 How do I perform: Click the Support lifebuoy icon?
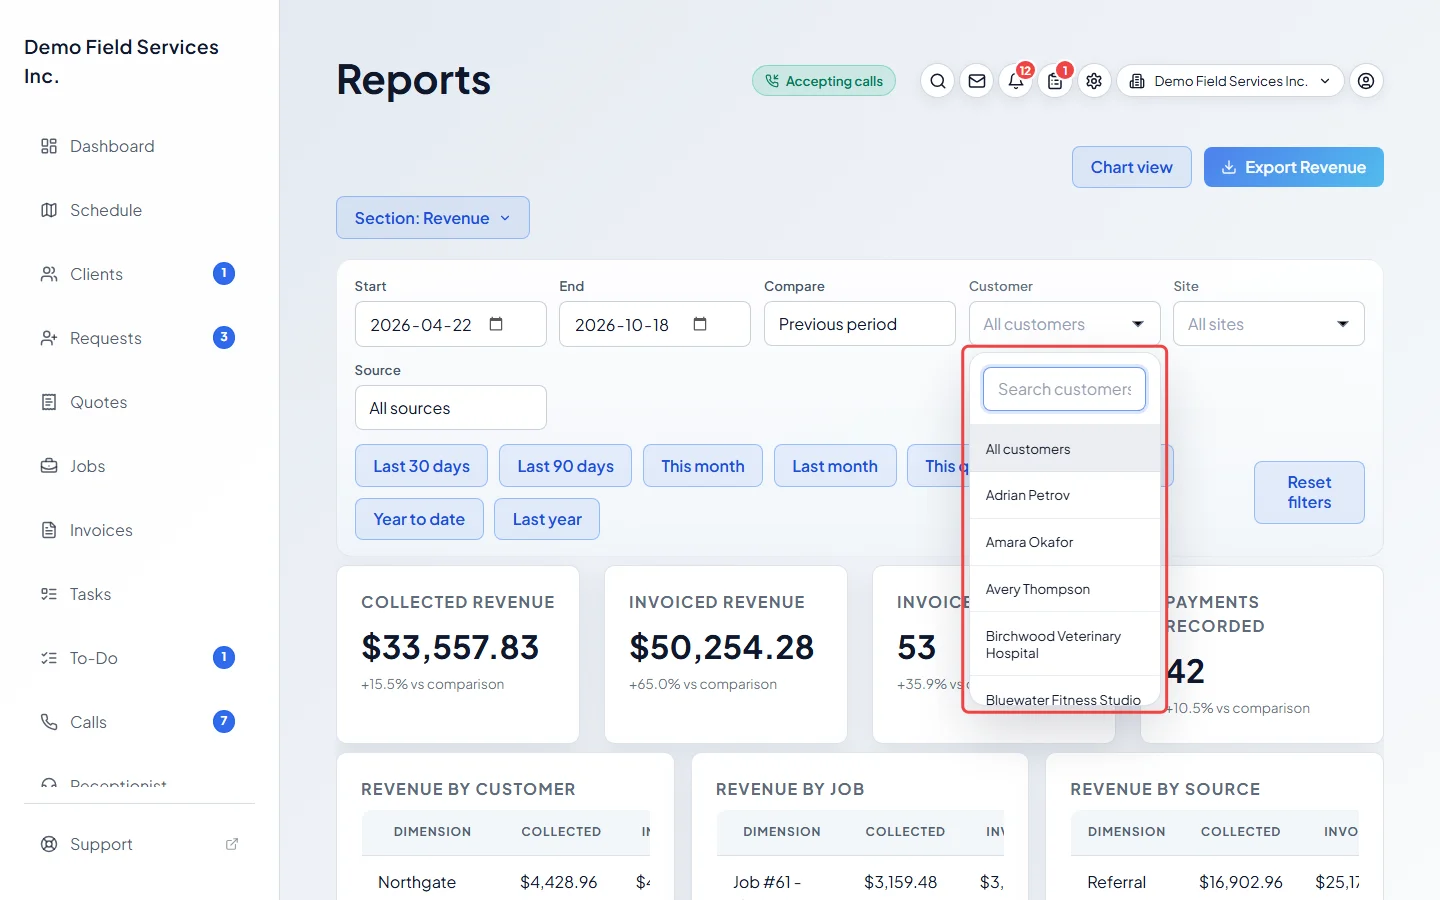(49, 844)
